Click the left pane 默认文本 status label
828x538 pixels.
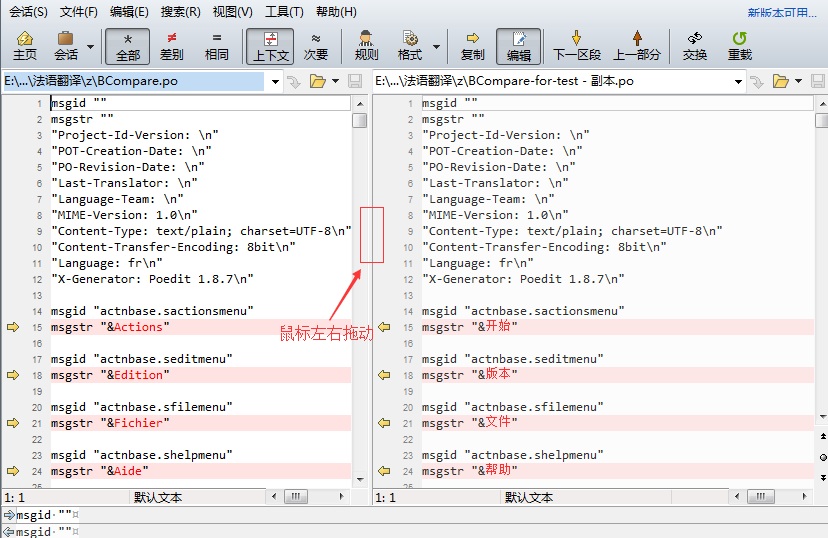(157, 497)
